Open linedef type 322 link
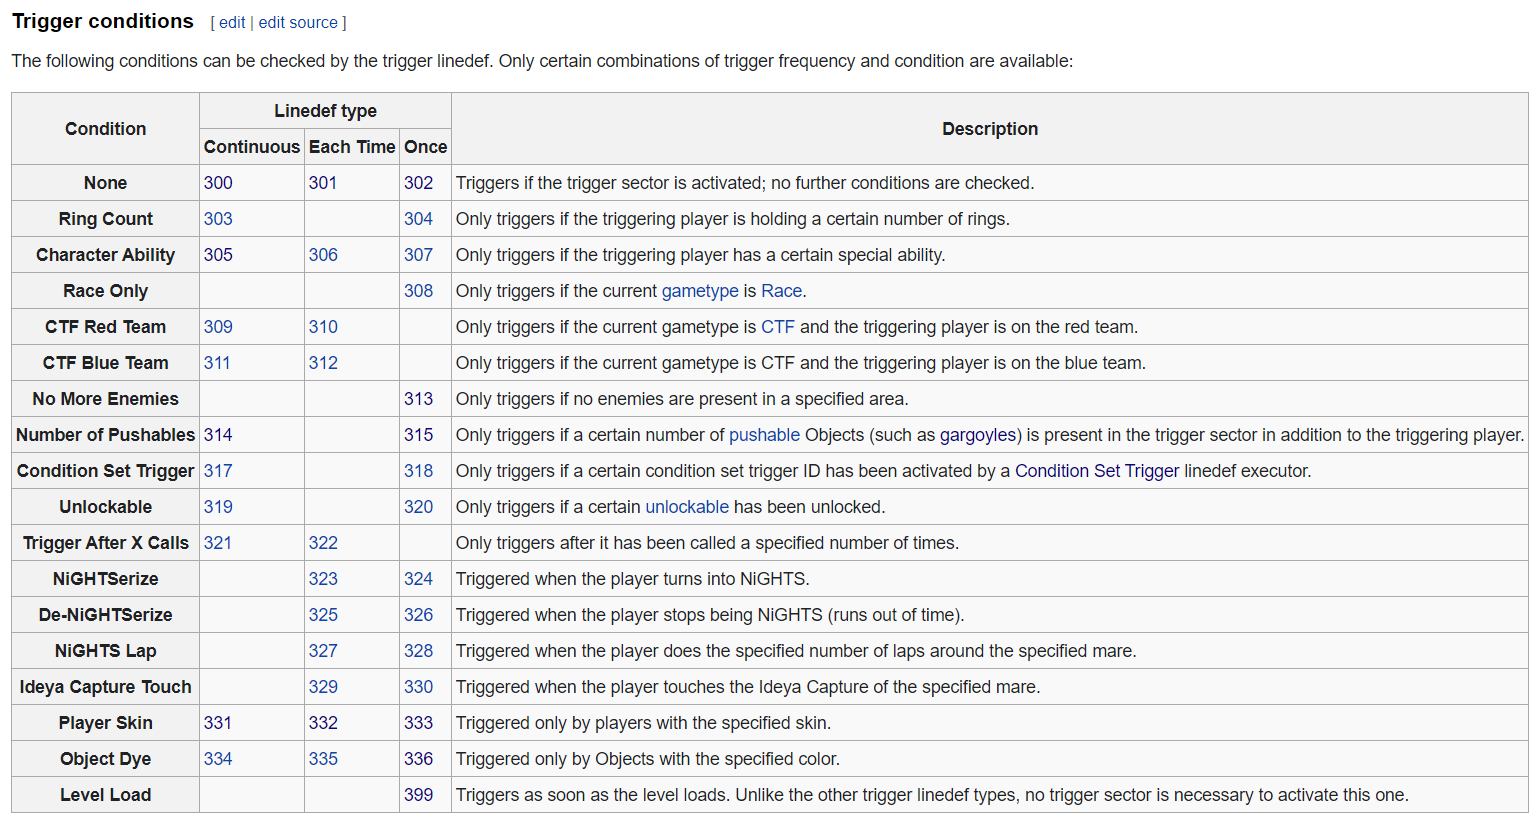Screen dimensions: 1535x822 point(323,543)
